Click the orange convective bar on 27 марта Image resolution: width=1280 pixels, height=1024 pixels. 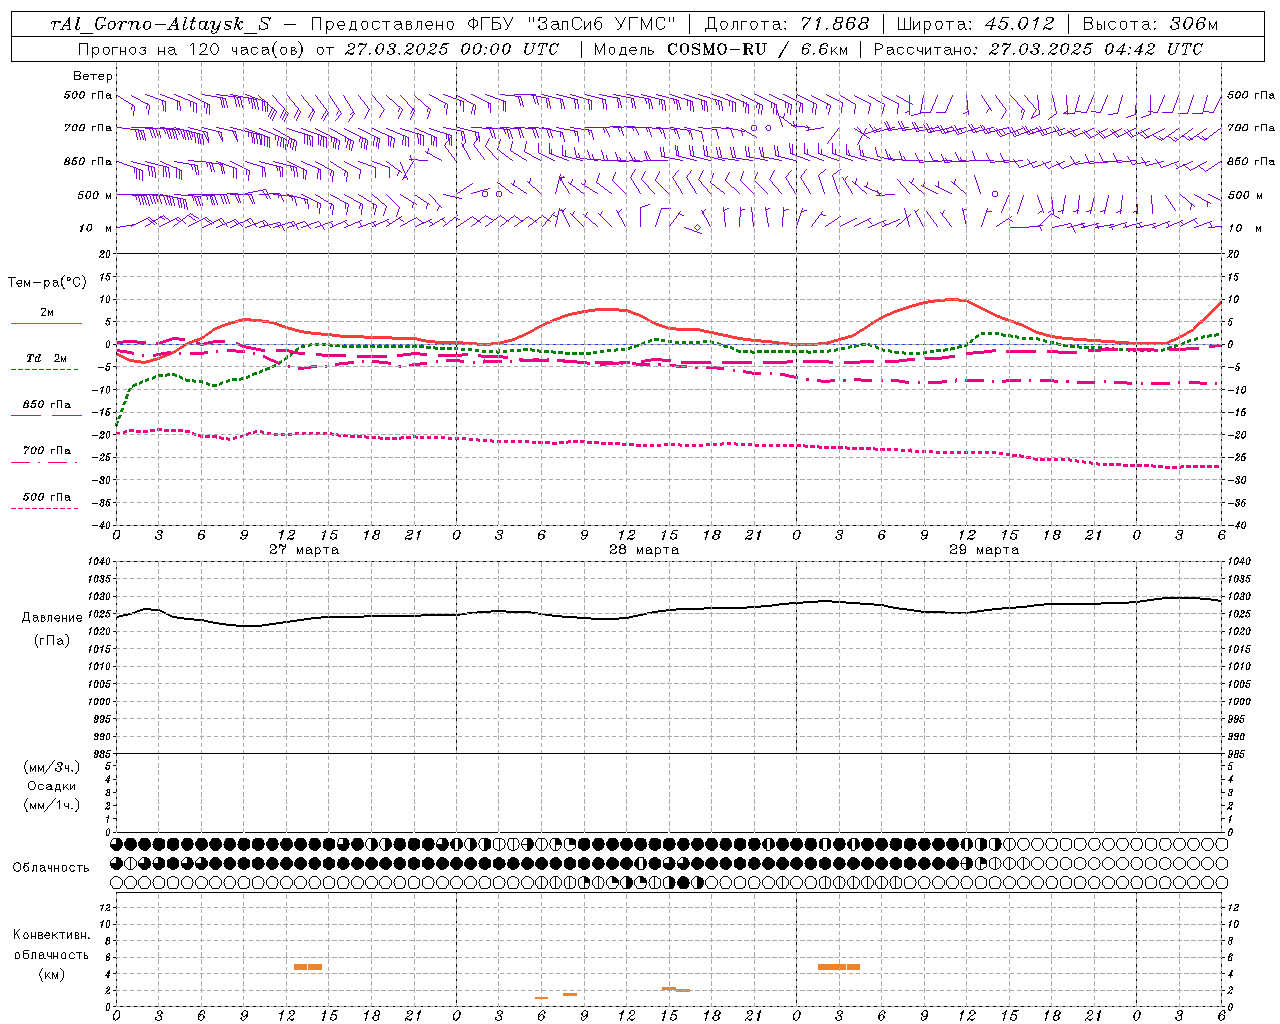click(x=308, y=966)
